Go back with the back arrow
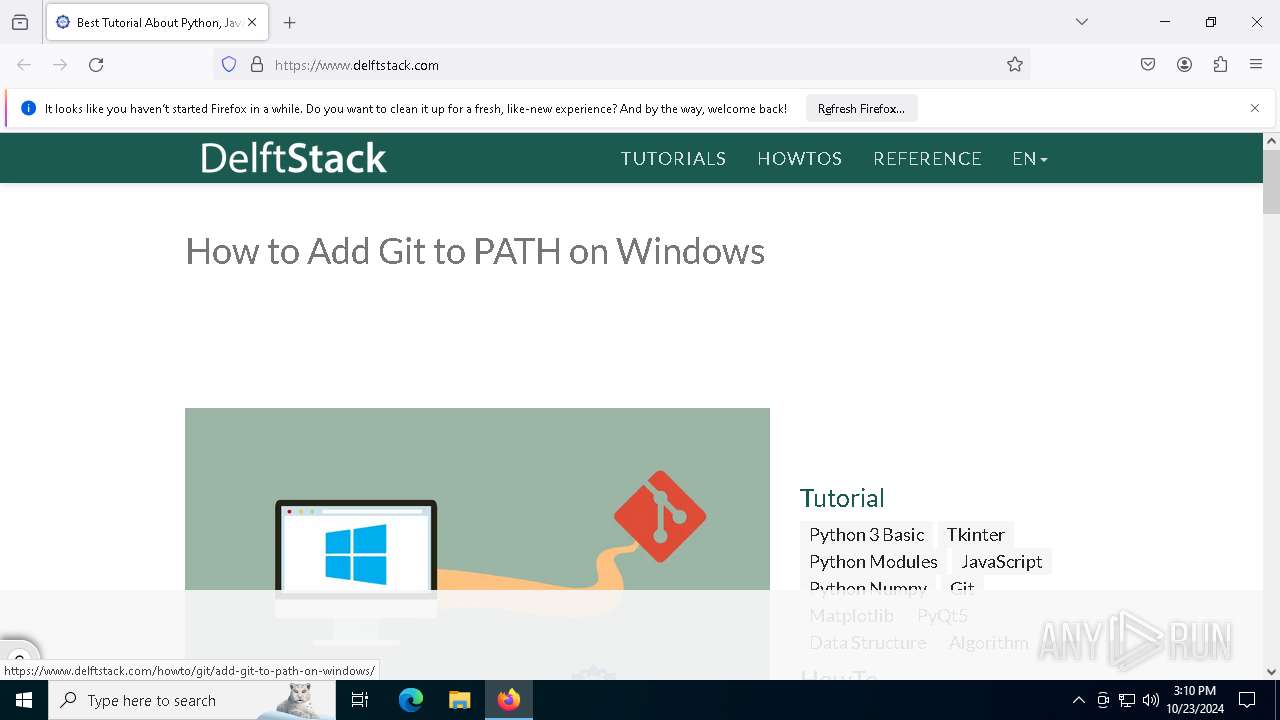 pyautogui.click(x=24, y=65)
